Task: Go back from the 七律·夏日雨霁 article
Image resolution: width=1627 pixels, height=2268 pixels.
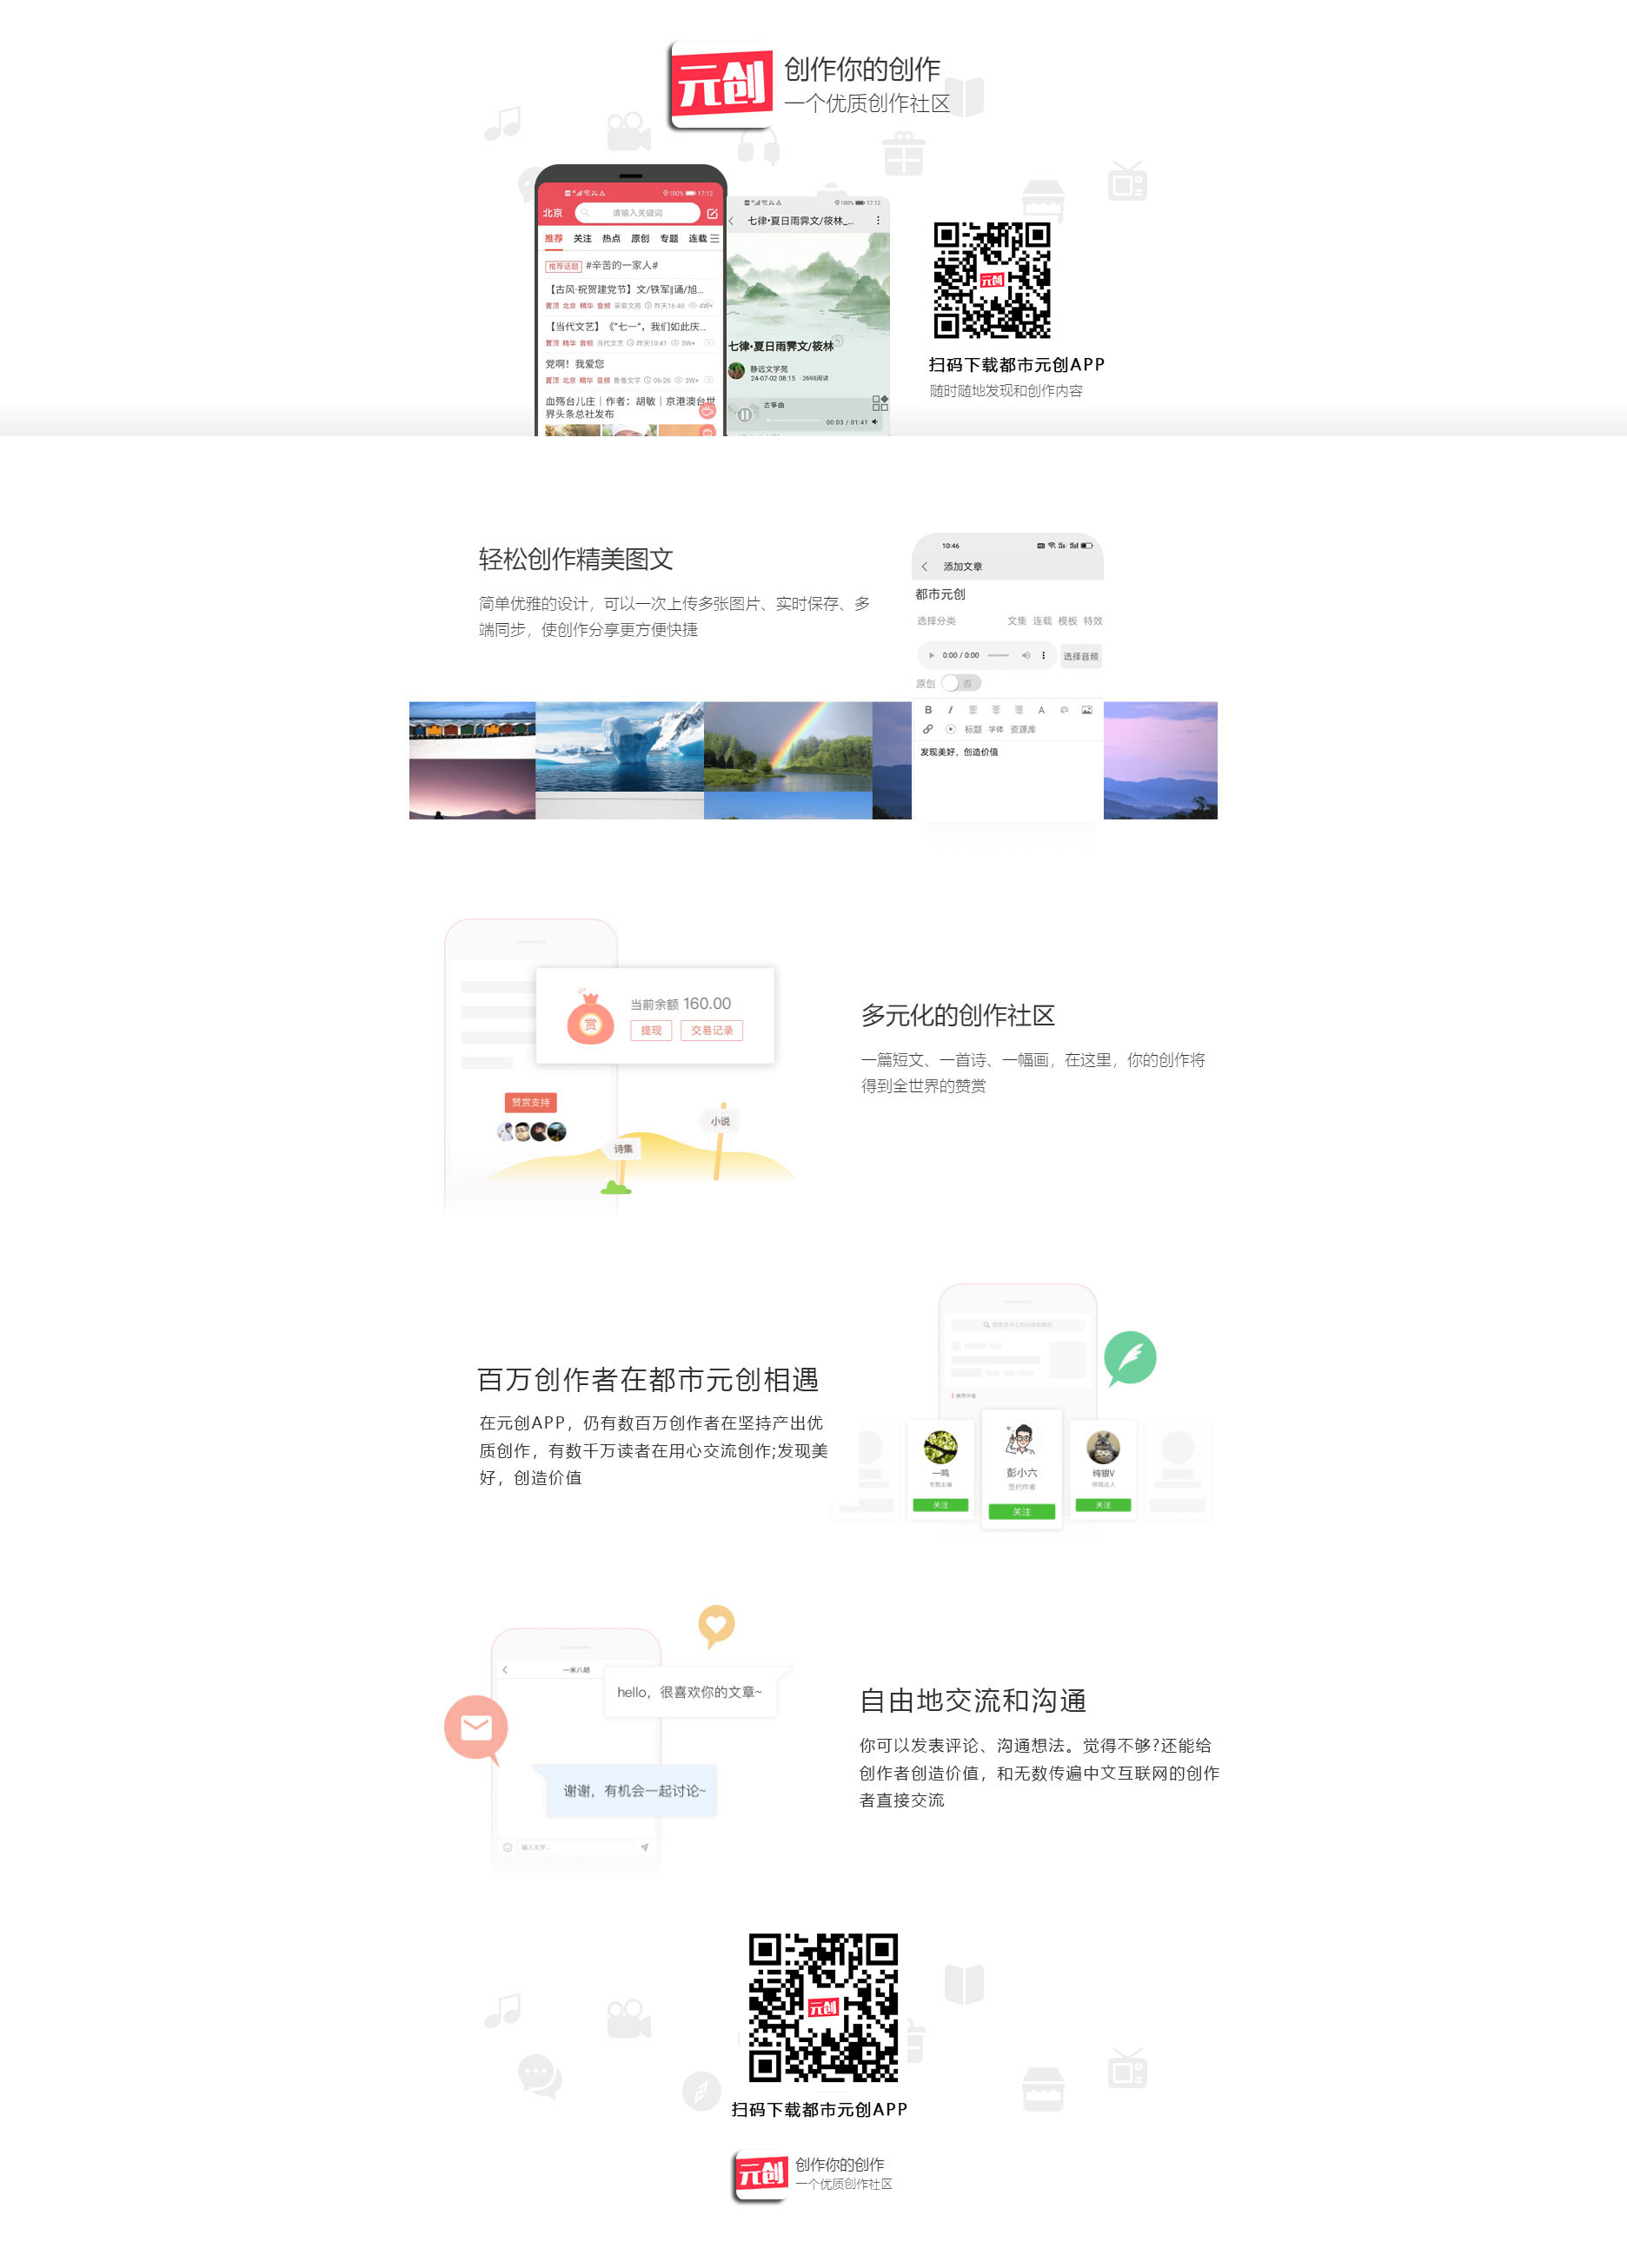Action: (x=732, y=221)
